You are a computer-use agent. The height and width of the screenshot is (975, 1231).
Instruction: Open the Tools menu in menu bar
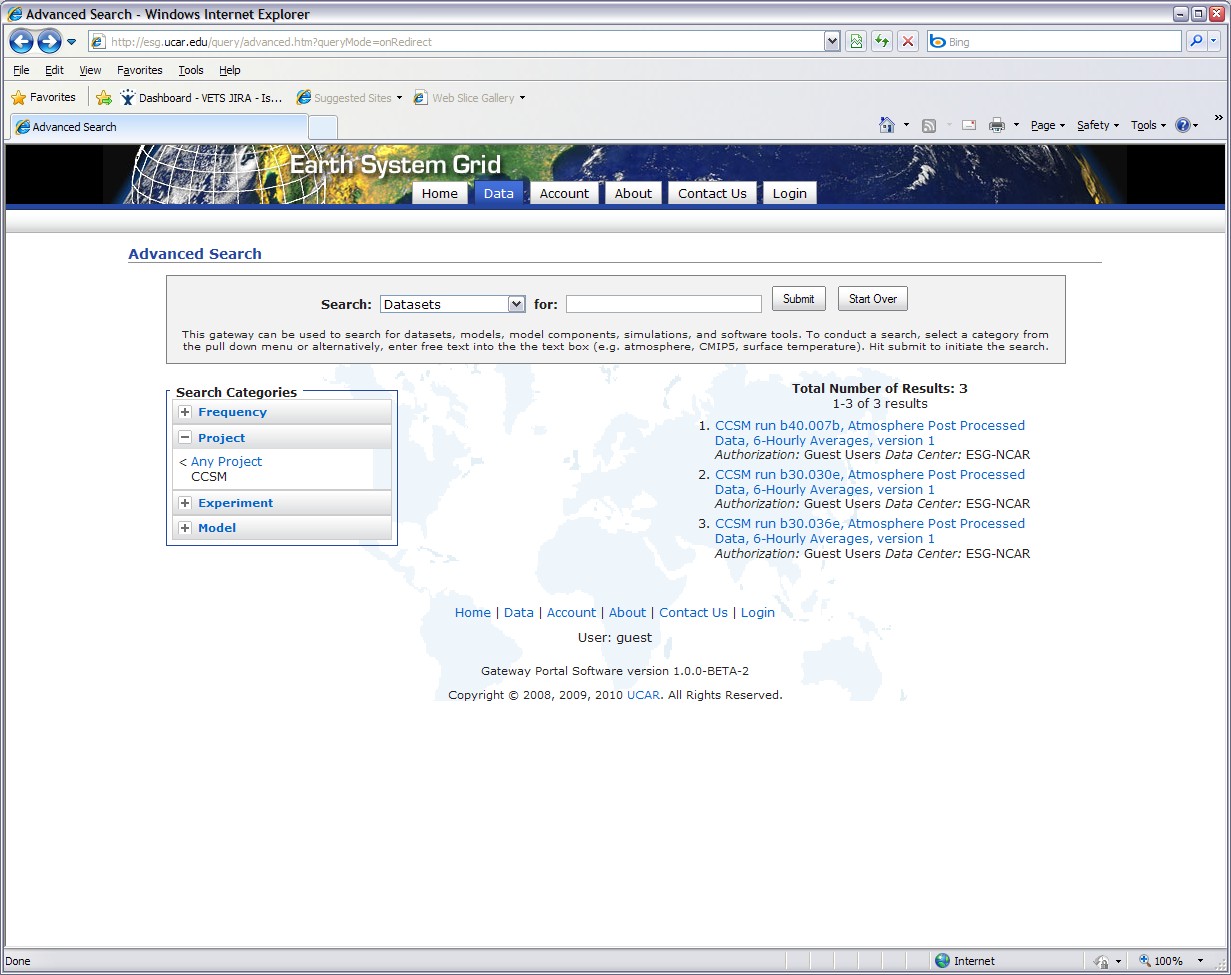pos(190,70)
